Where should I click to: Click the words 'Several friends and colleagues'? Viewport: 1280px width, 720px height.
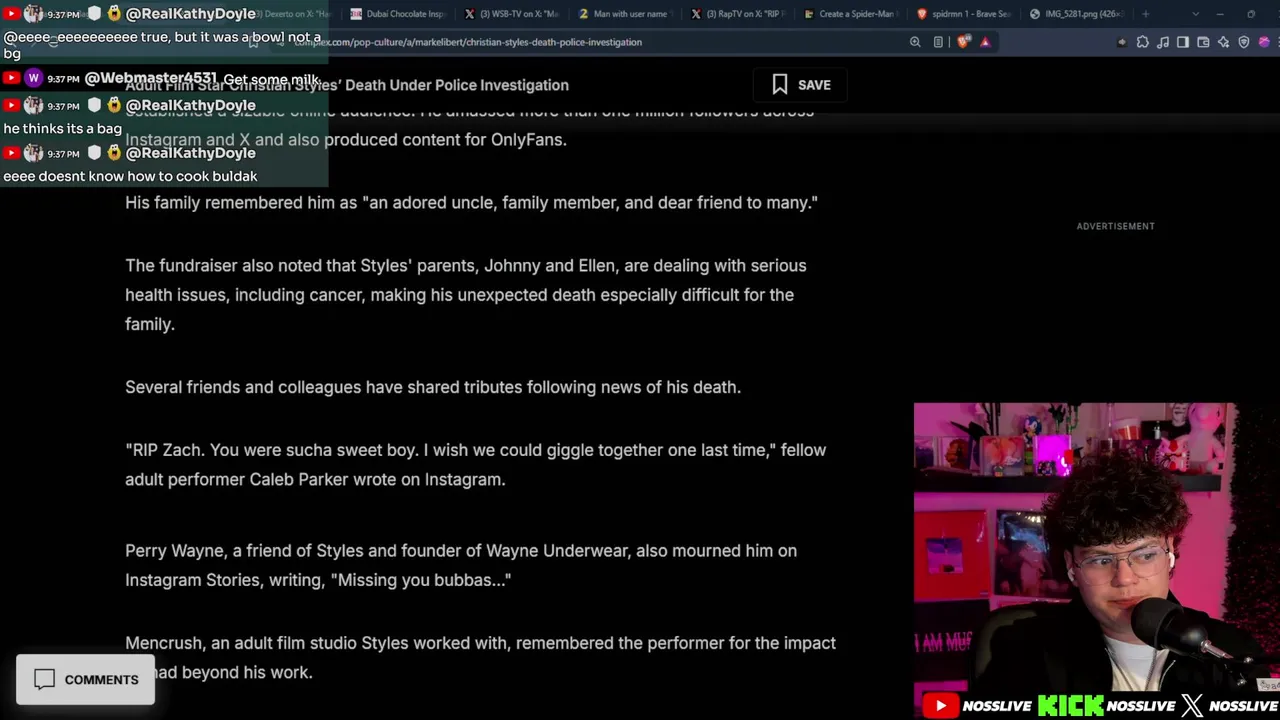(243, 387)
